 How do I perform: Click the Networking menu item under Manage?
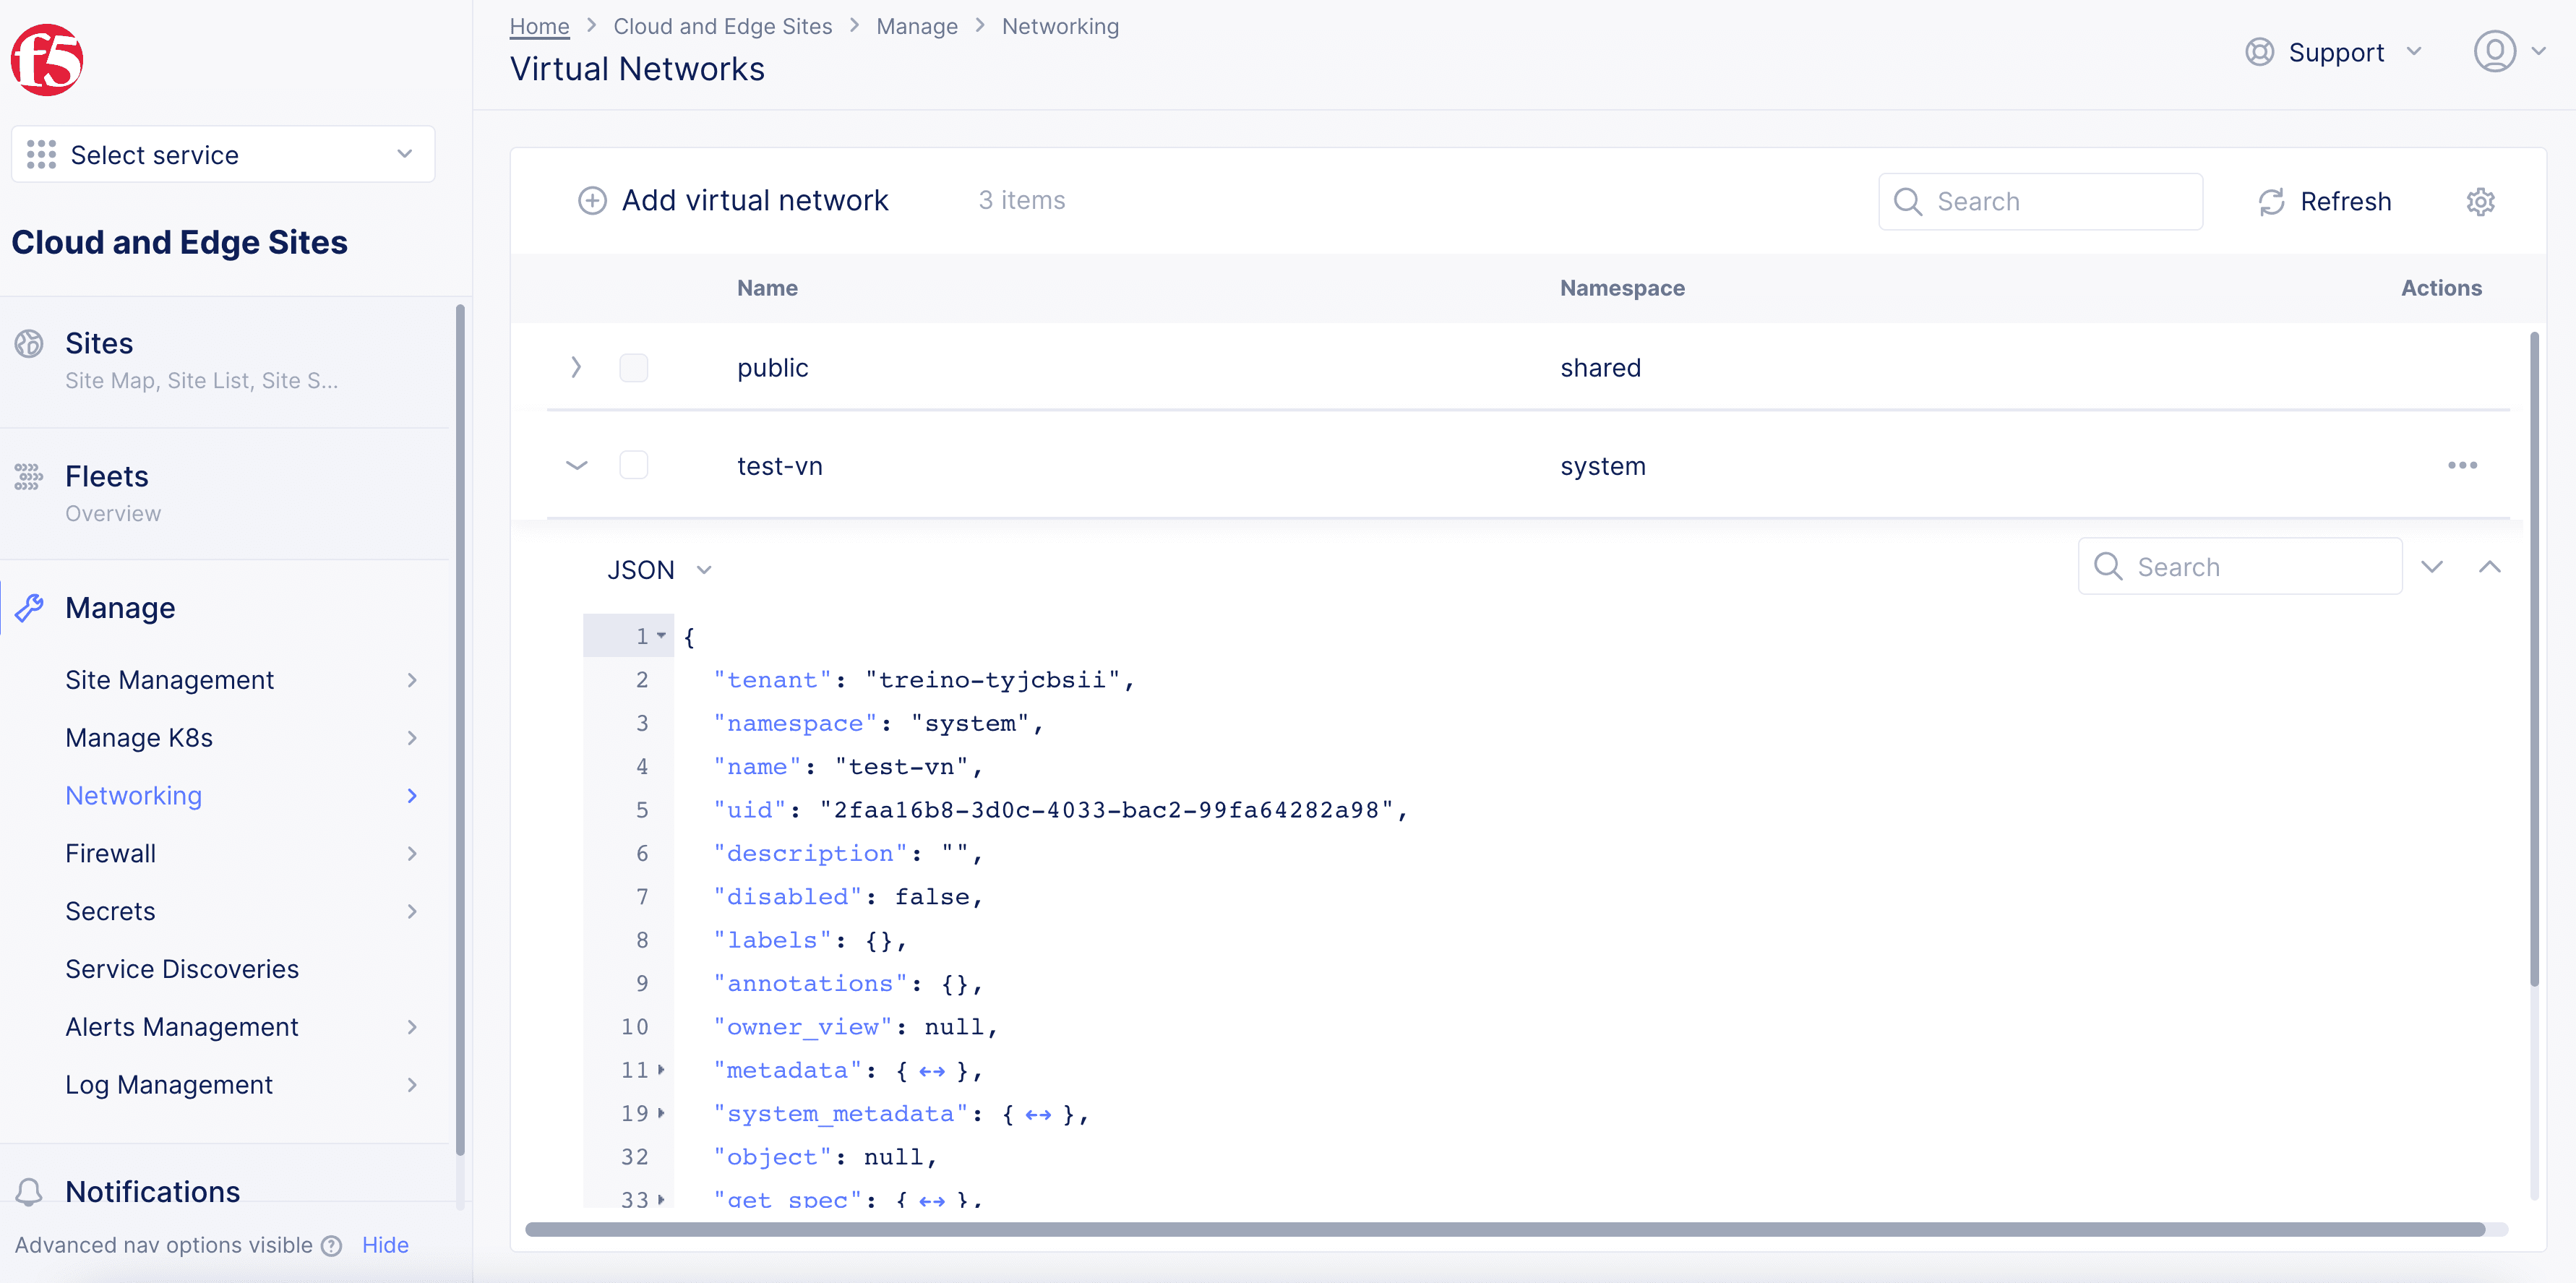coord(133,795)
